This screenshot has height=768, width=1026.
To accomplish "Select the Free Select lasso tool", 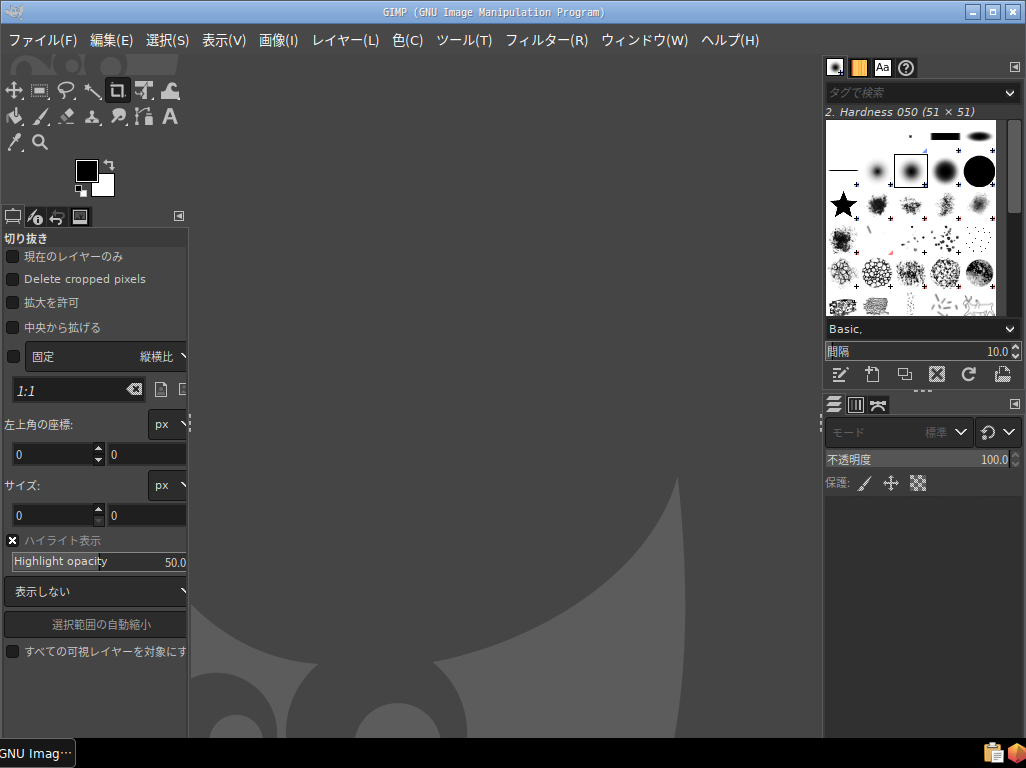I will pyautogui.click(x=65, y=90).
